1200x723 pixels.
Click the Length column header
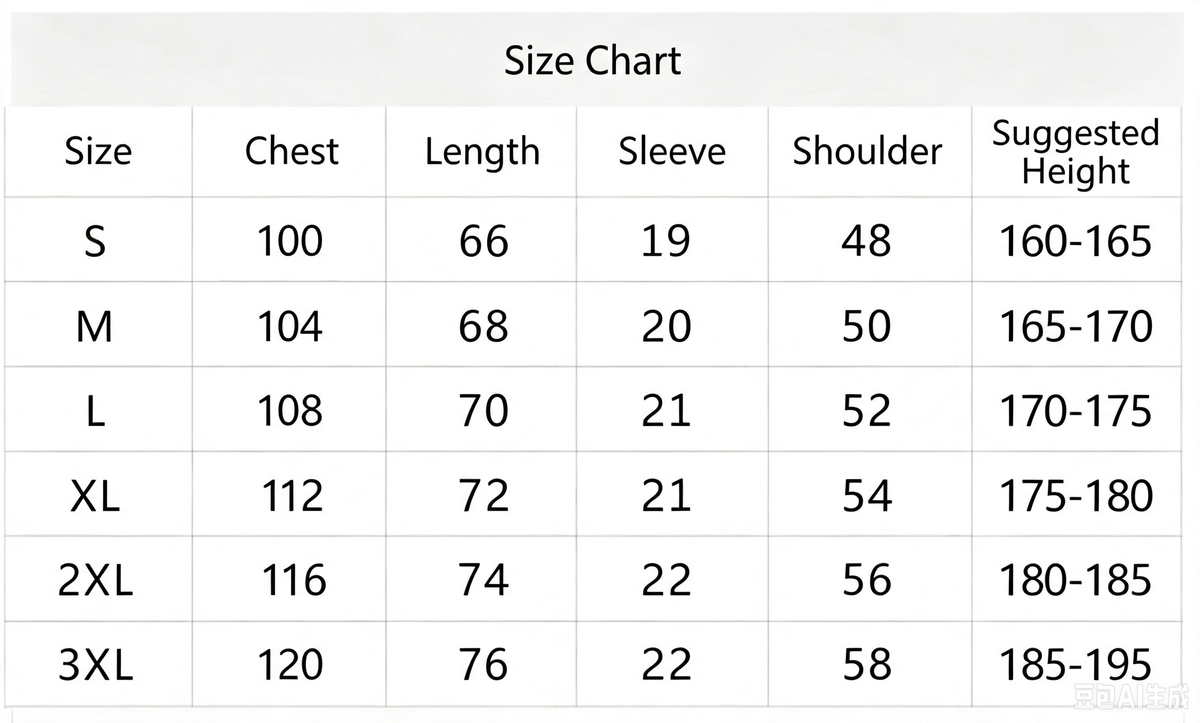(x=482, y=153)
